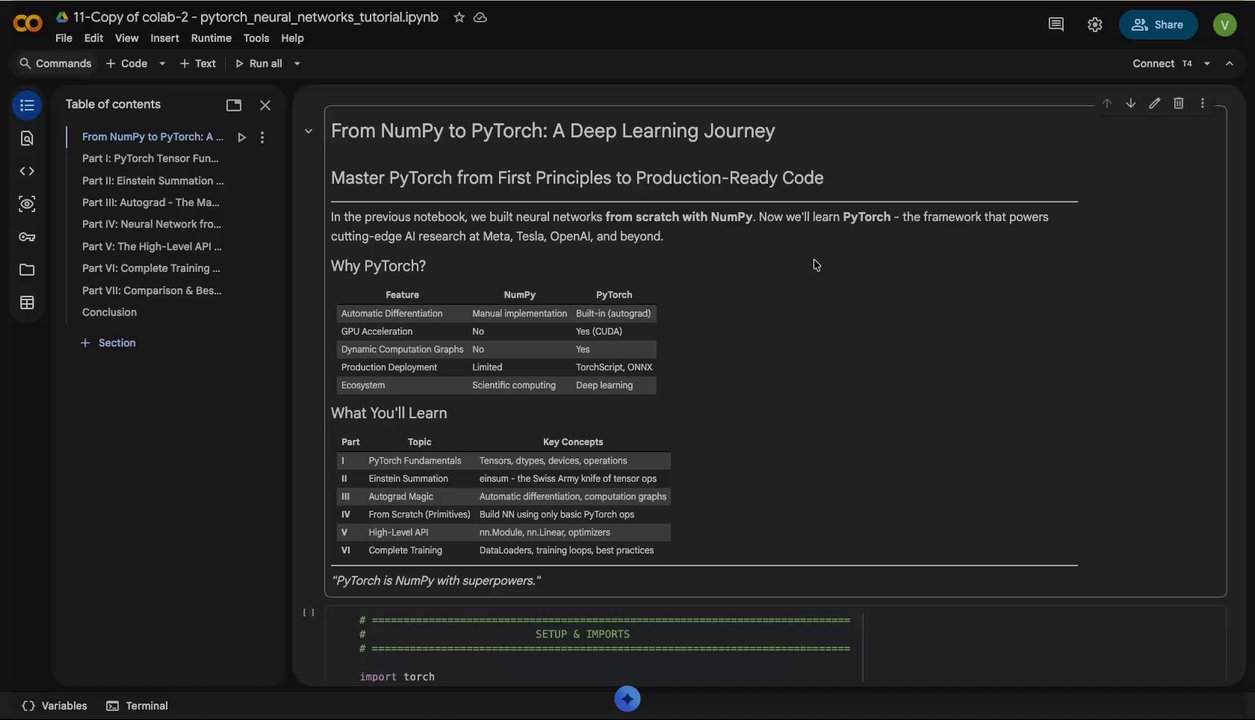Go to Part III: Autograd section
This screenshot has width=1255, height=720.
[151, 202]
